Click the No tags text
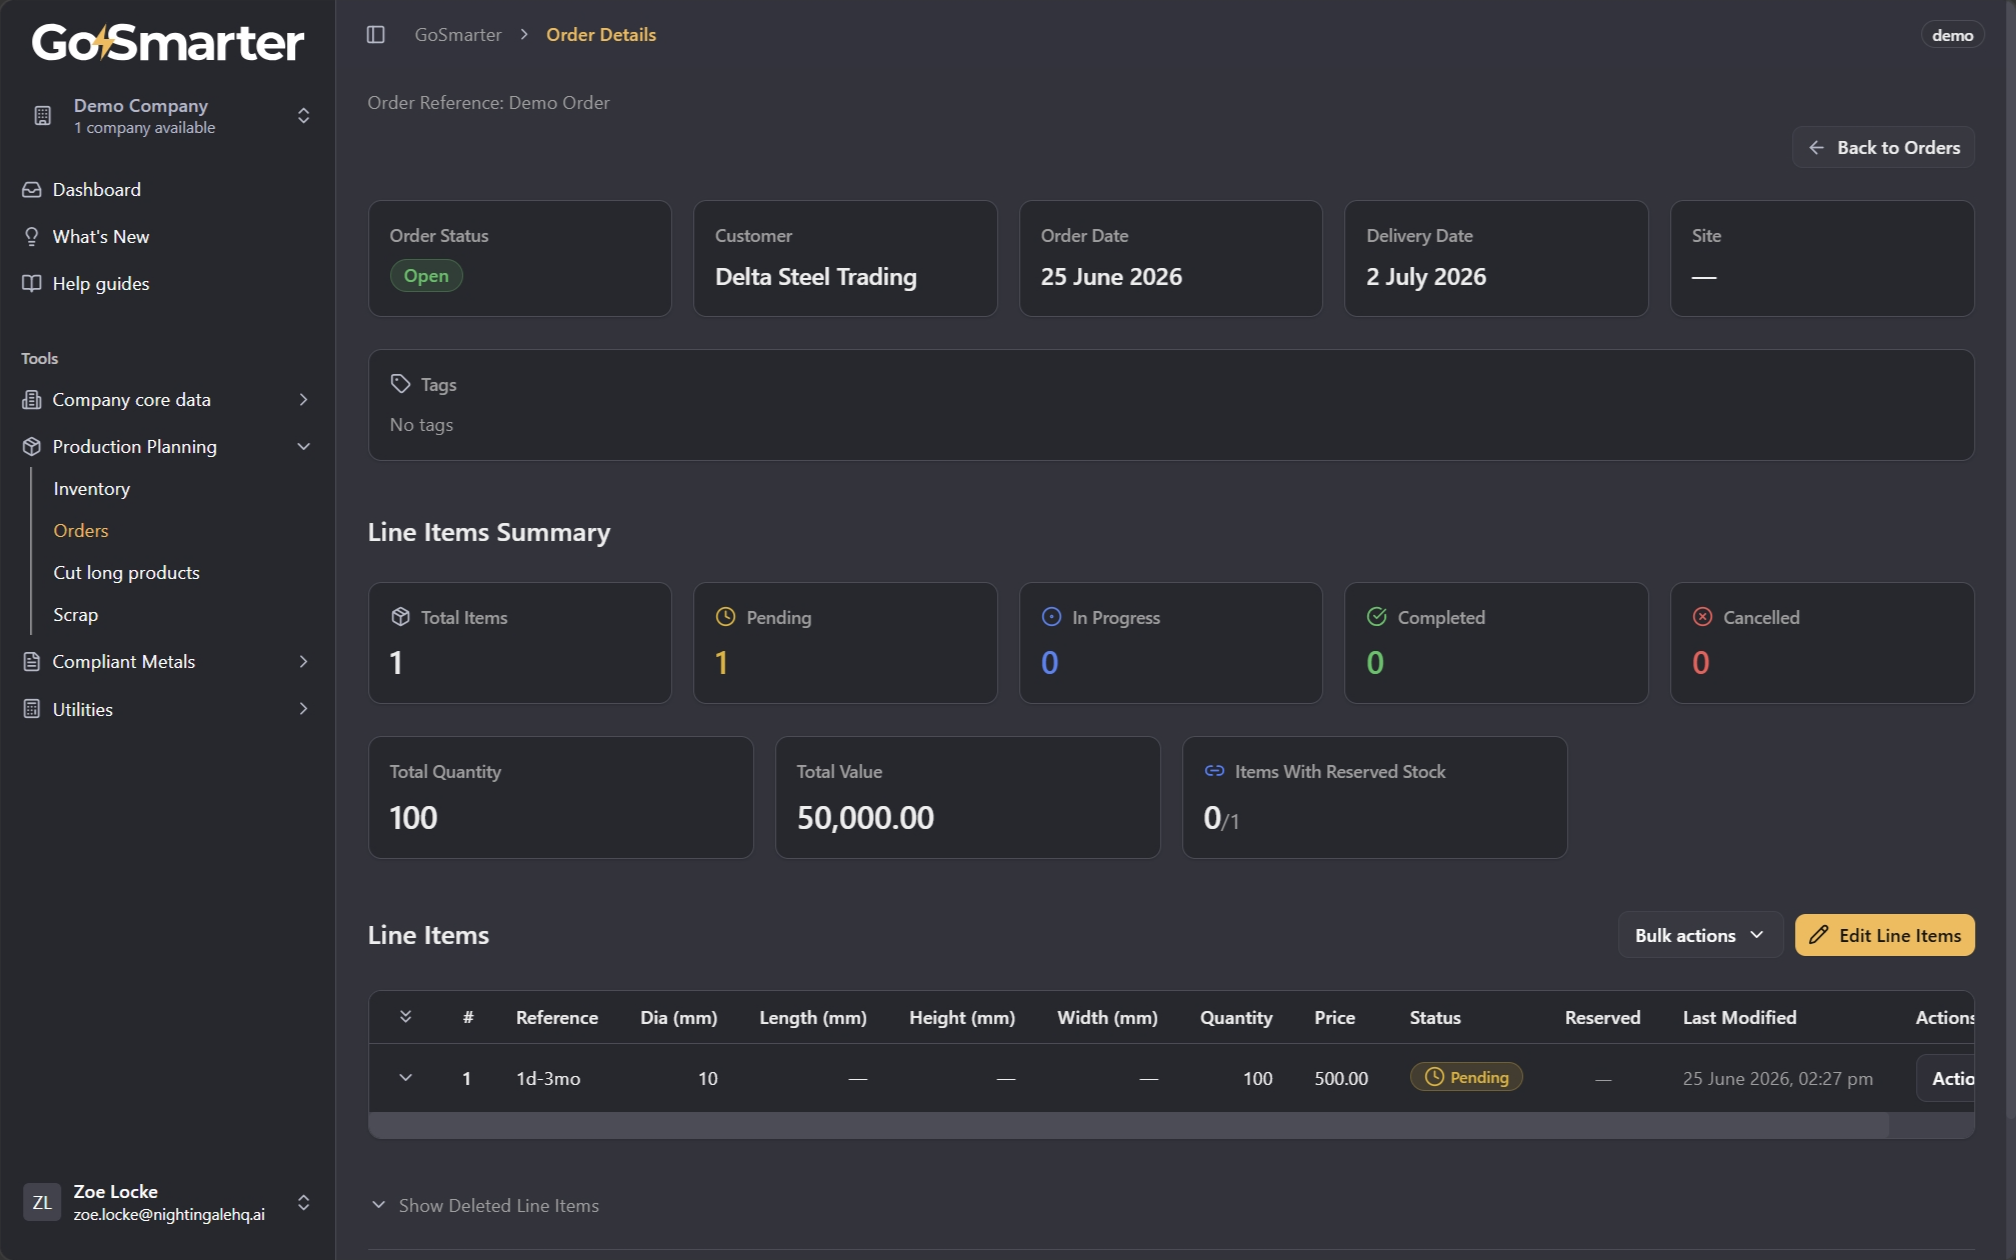Screen dimensions: 2016x1260 (x=421, y=425)
